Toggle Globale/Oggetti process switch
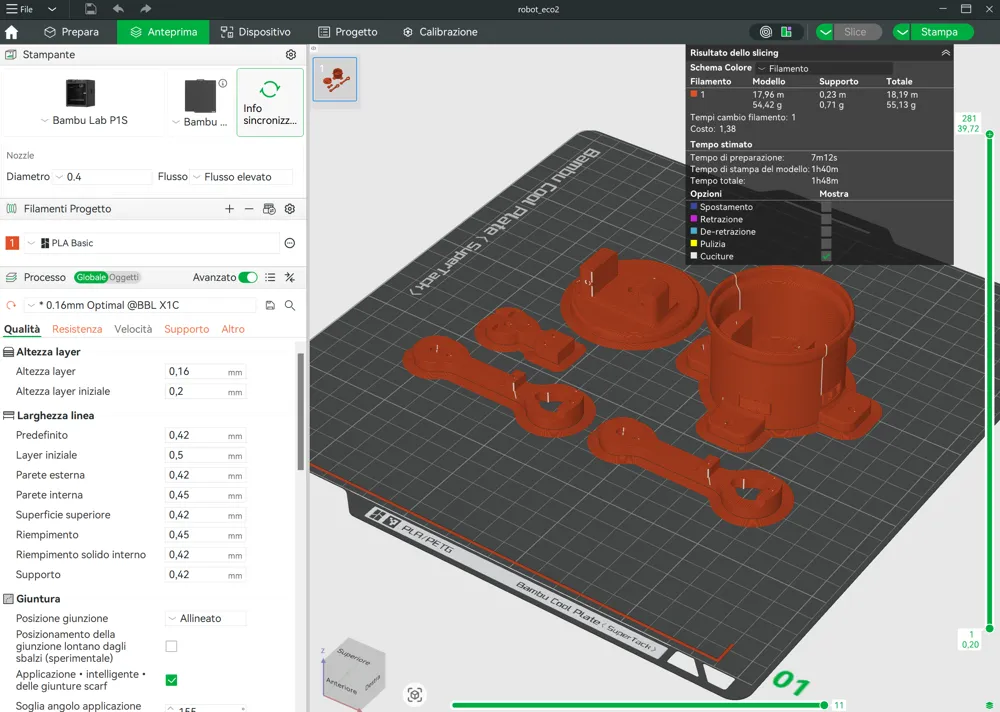Image resolution: width=1000 pixels, height=712 pixels. (107, 278)
